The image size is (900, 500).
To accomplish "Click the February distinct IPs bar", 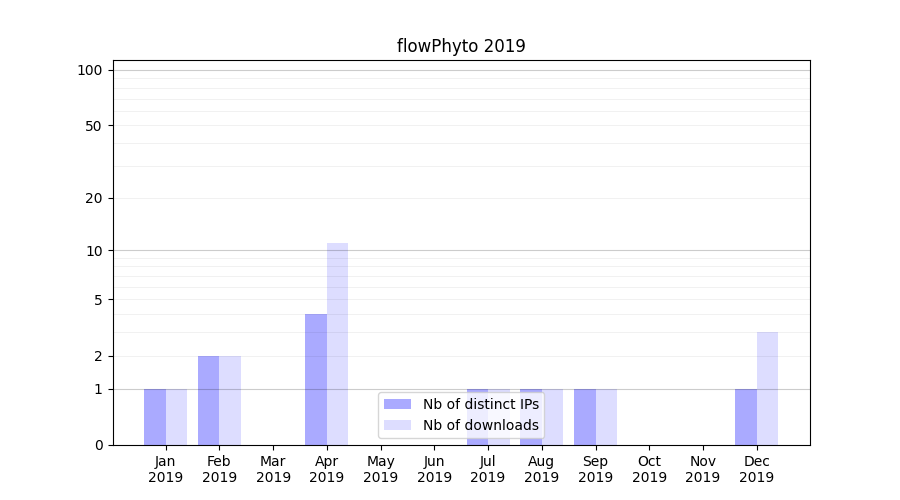I will [208, 400].
